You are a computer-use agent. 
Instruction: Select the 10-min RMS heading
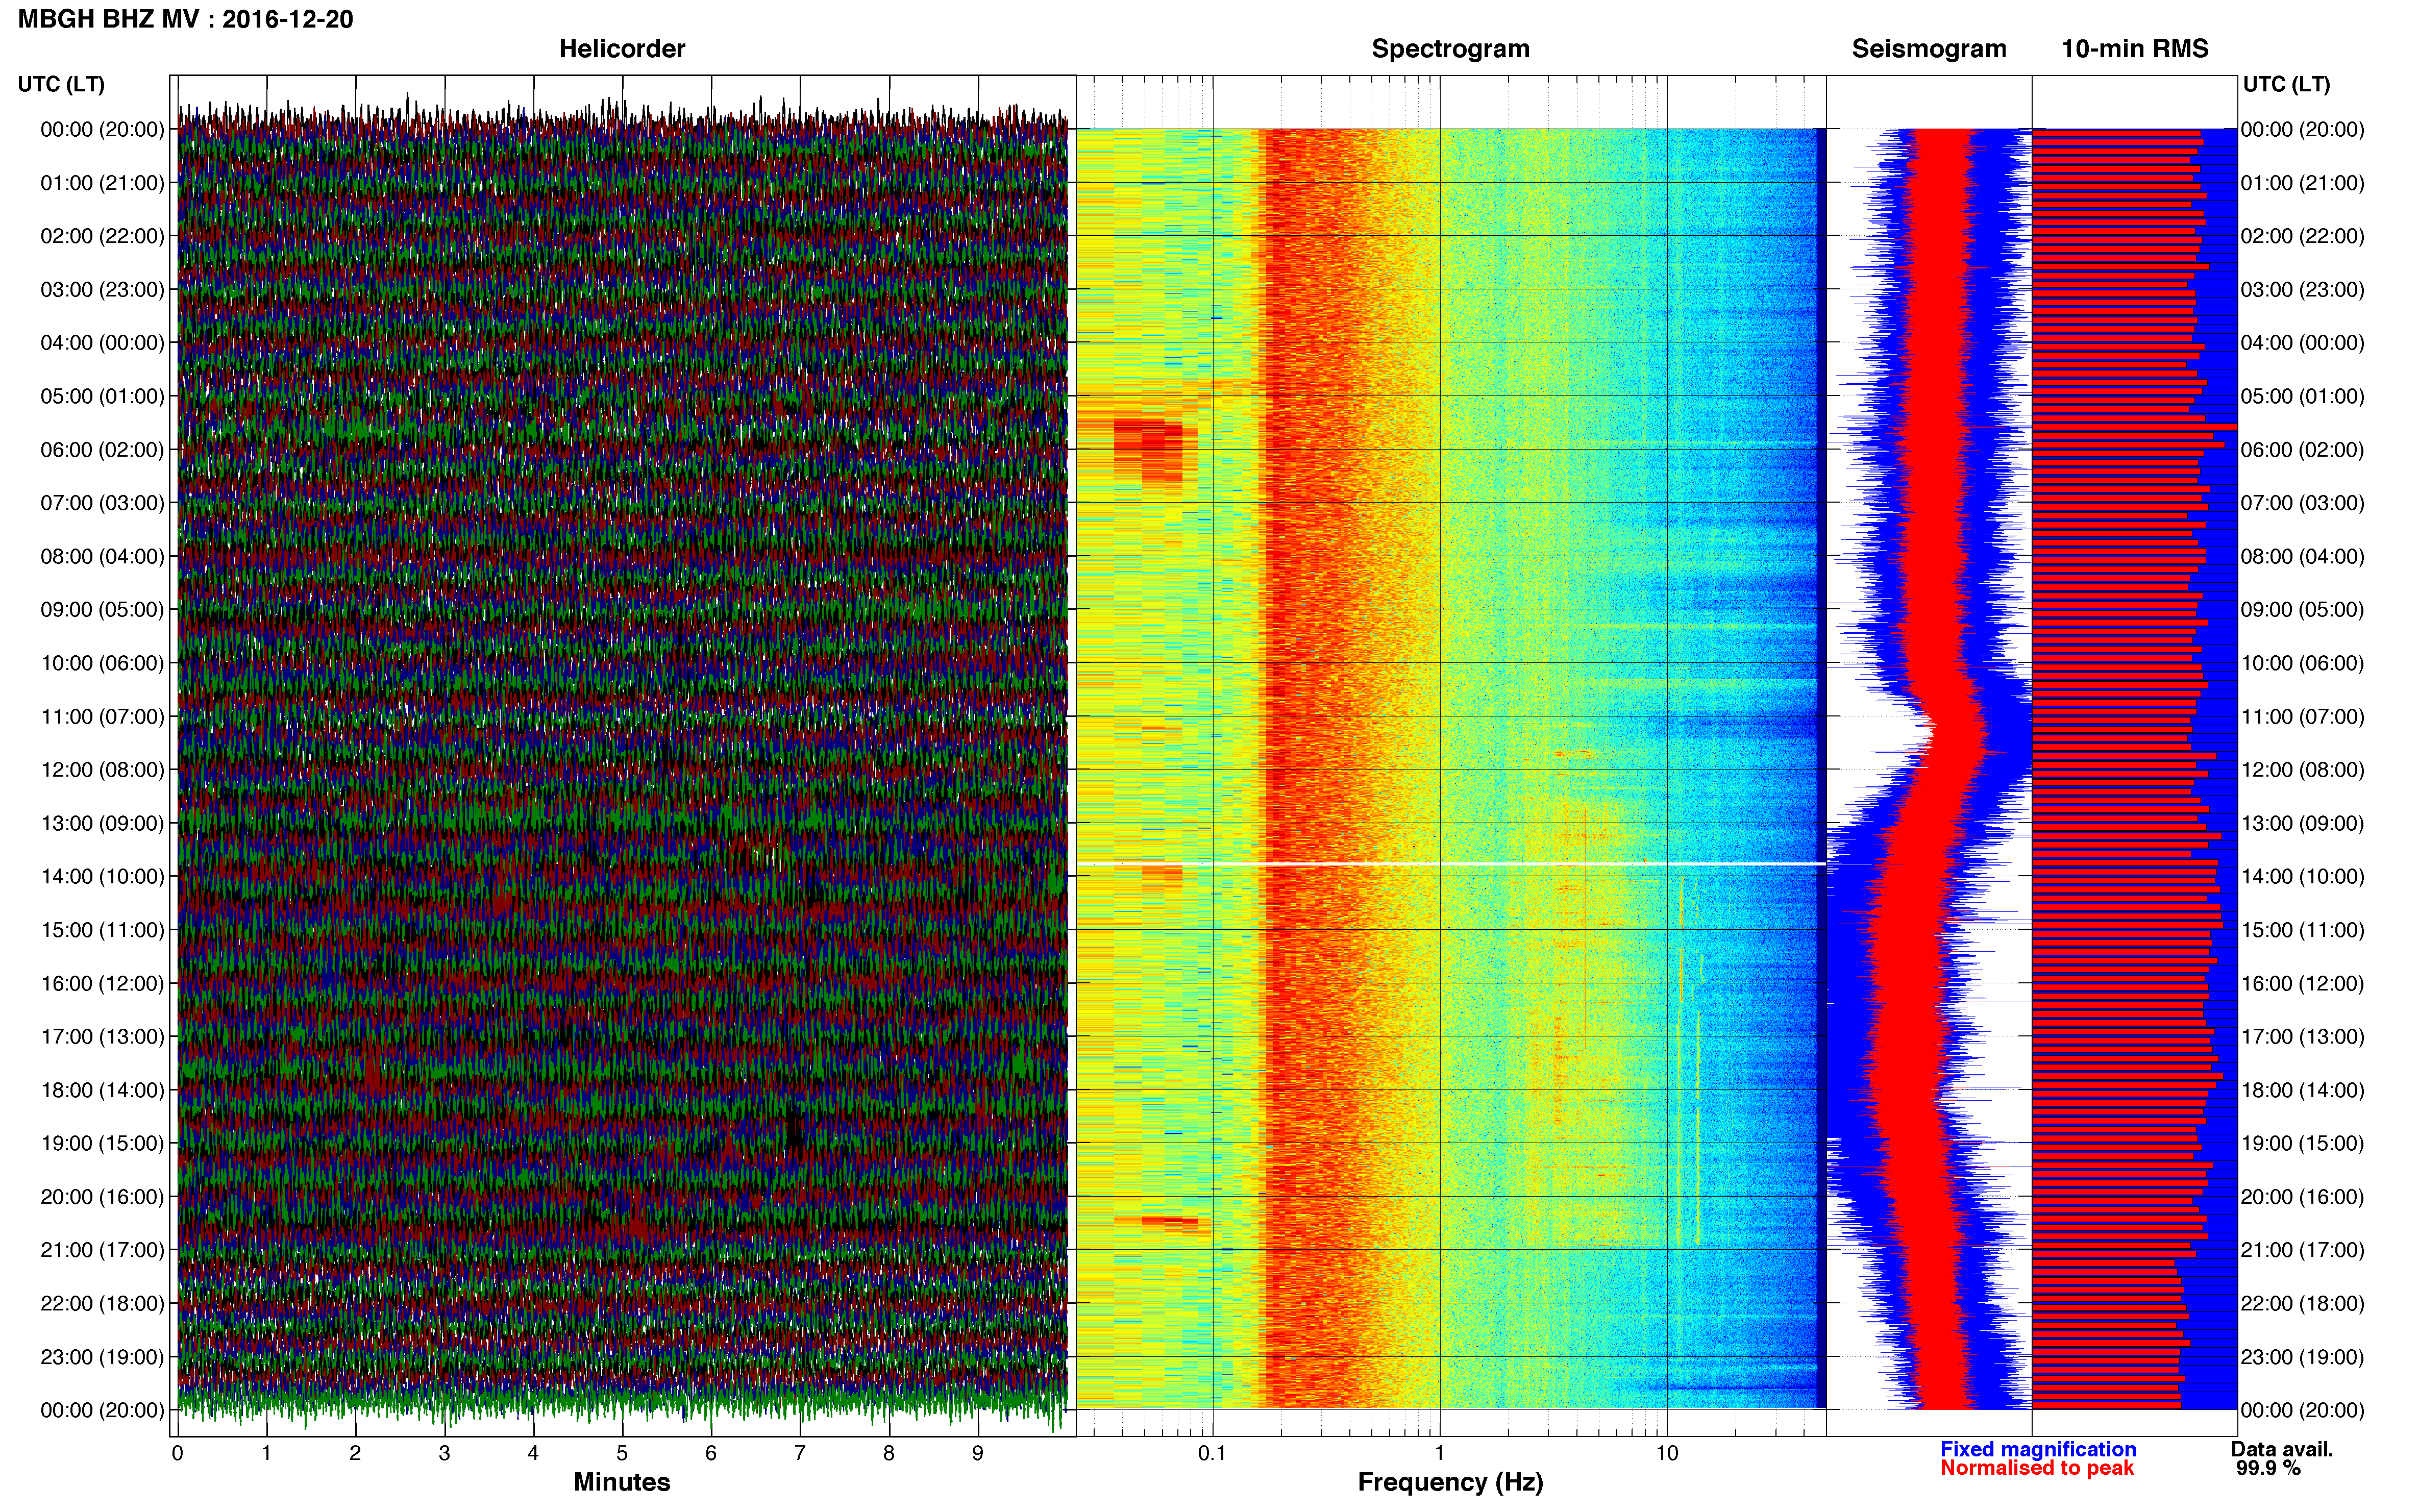point(2134,49)
